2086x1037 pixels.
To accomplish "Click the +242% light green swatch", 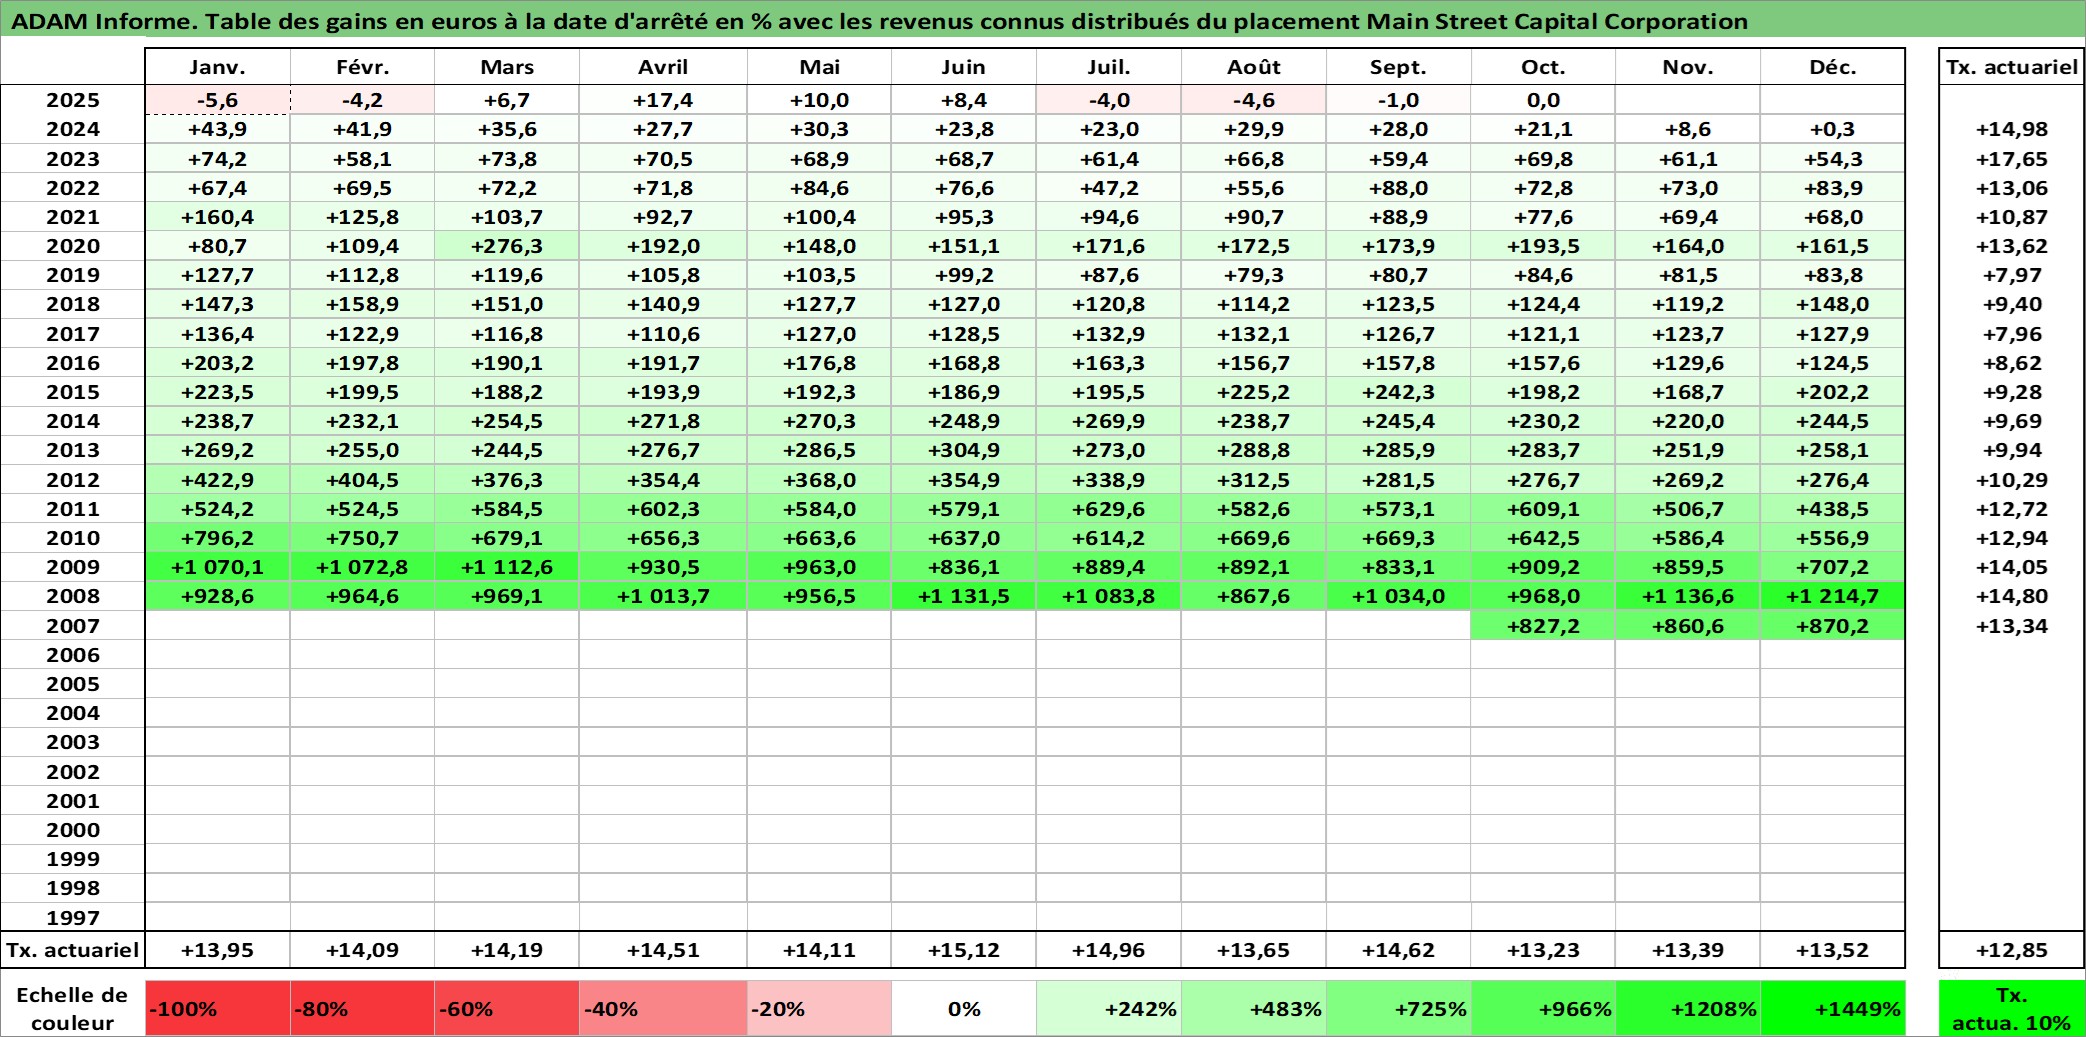I will [x=1109, y=1008].
